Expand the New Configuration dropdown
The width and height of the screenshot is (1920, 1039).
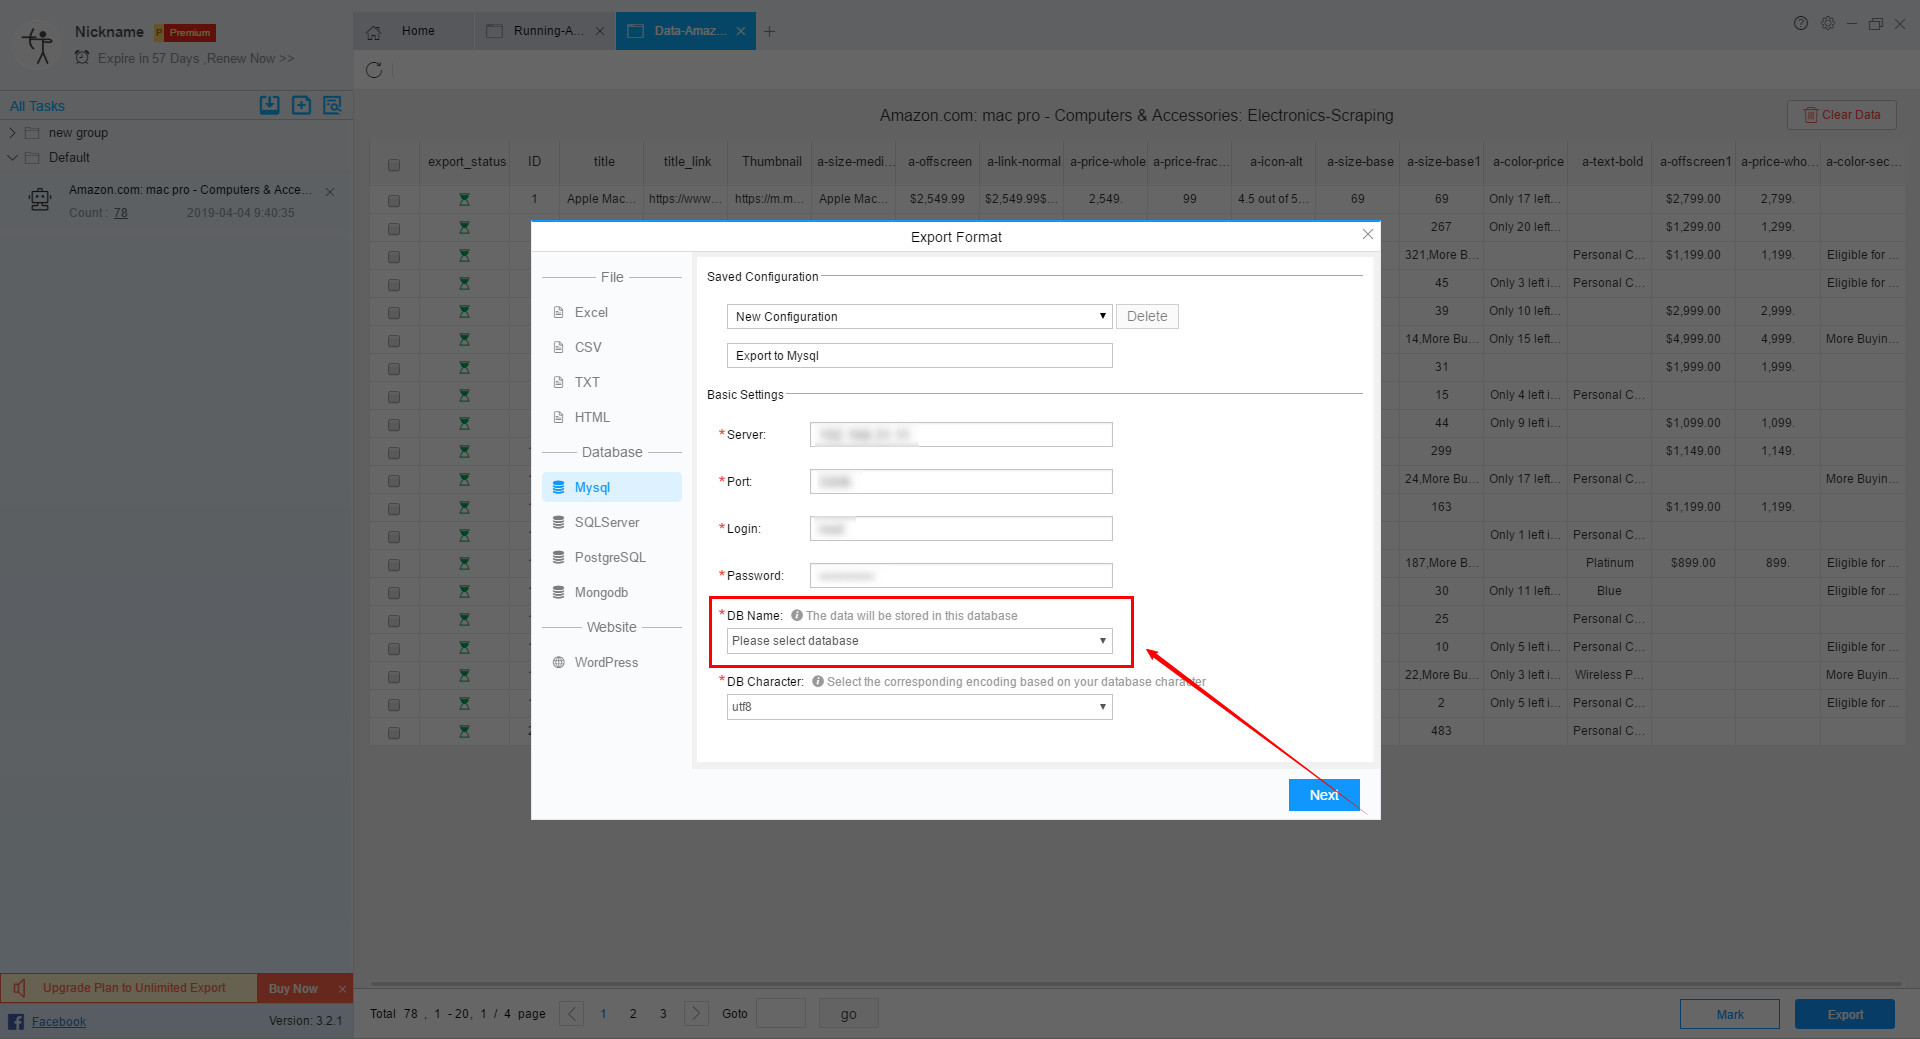point(919,317)
